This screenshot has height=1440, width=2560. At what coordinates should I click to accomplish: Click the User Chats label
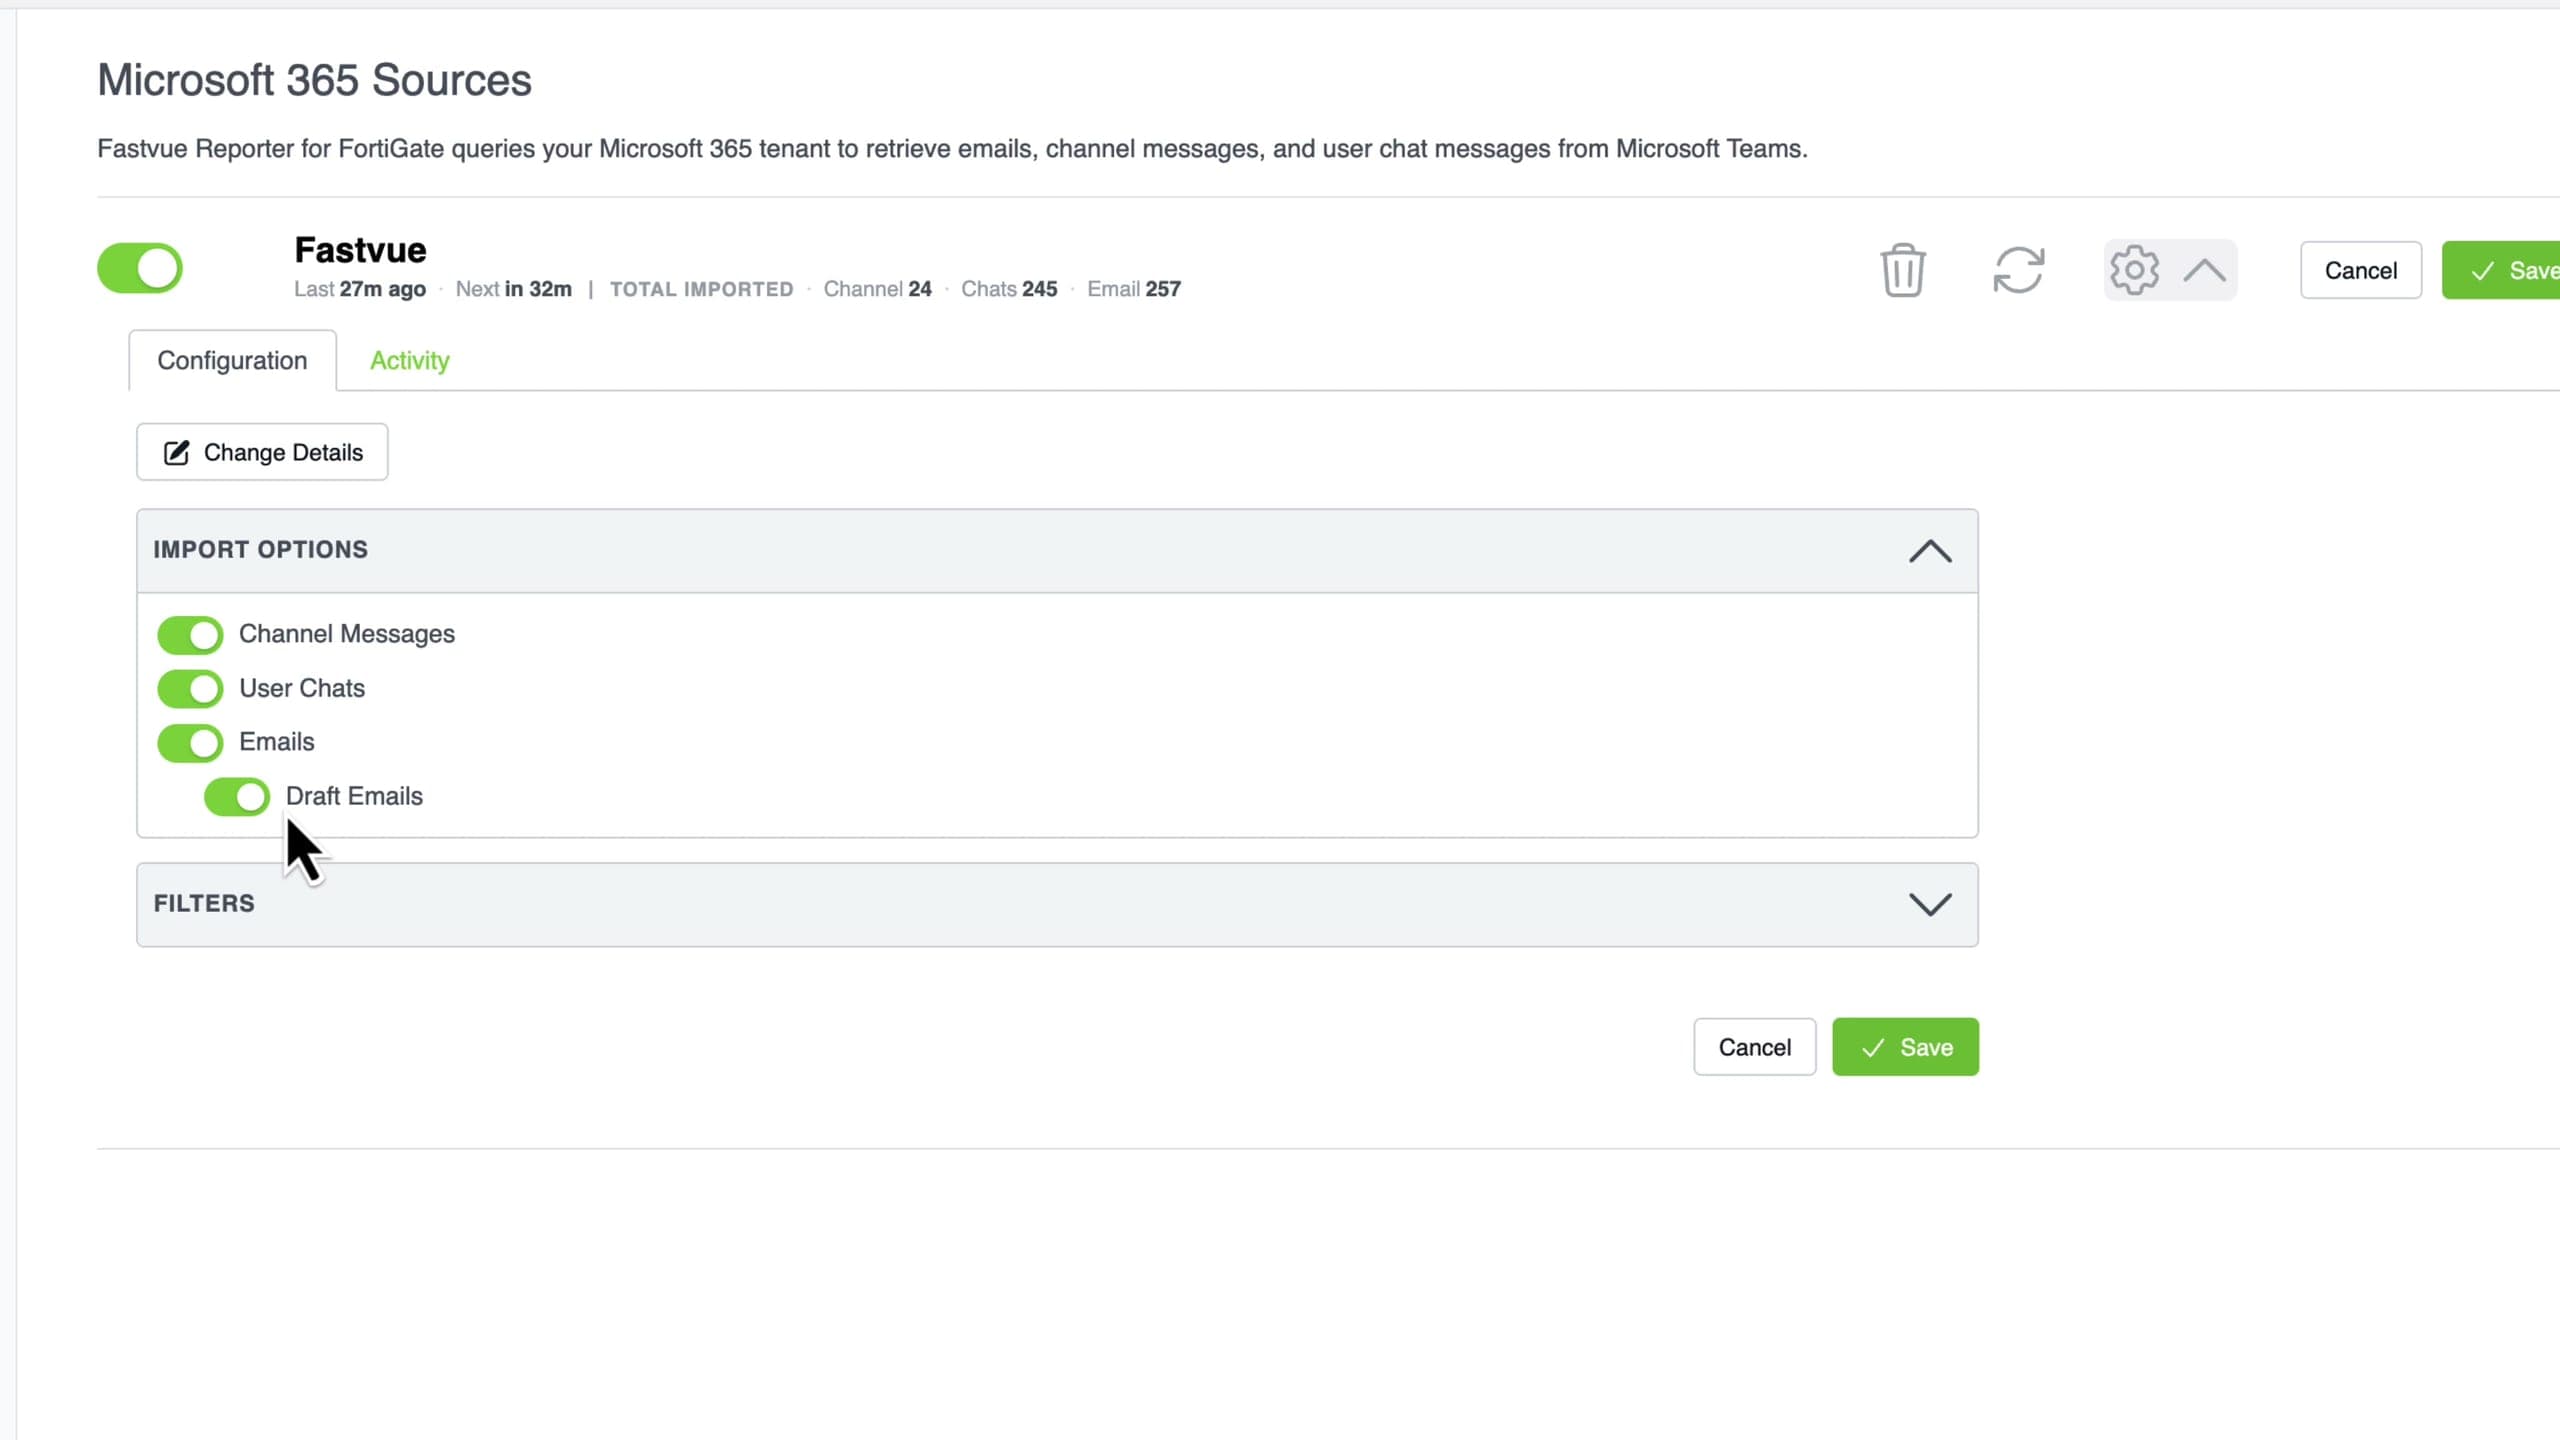click(302, 688)
